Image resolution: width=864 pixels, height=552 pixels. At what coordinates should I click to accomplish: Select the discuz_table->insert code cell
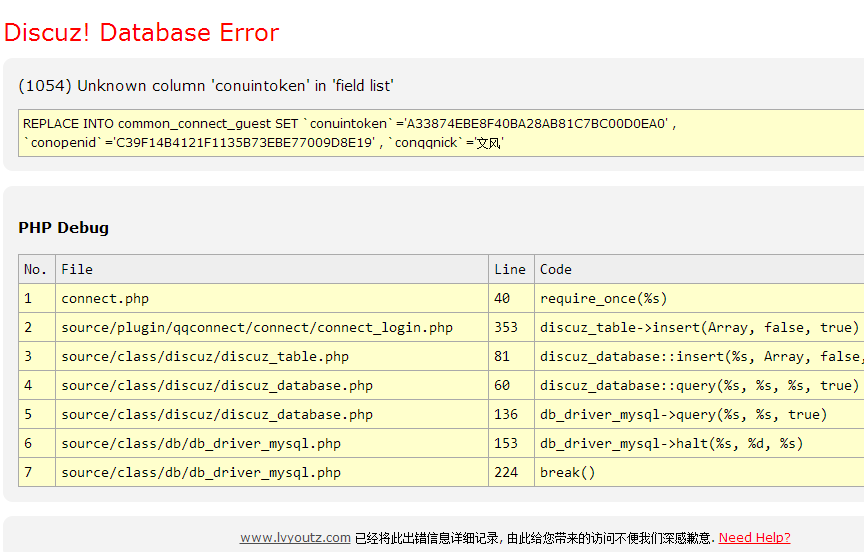pyautogui.click(x=699, y=328)
